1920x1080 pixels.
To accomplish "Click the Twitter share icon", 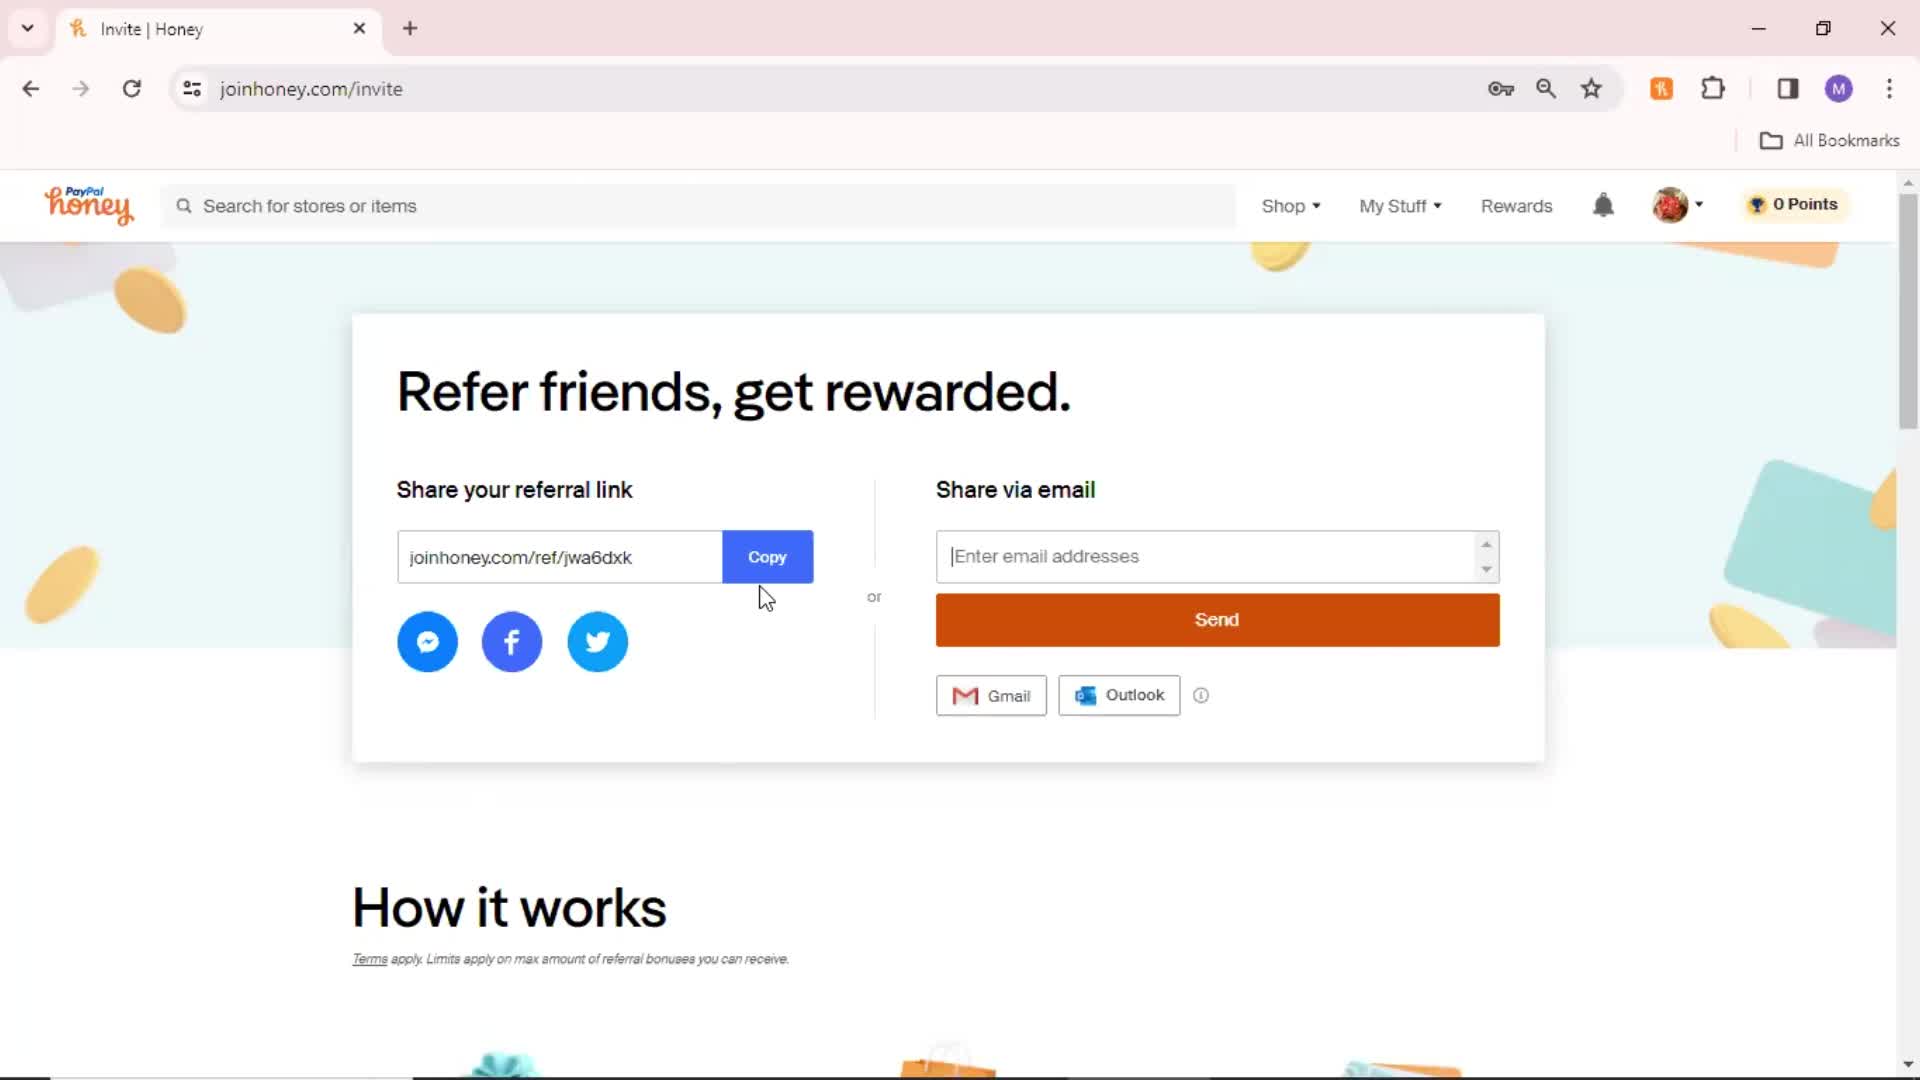I will tap(597, 641).
